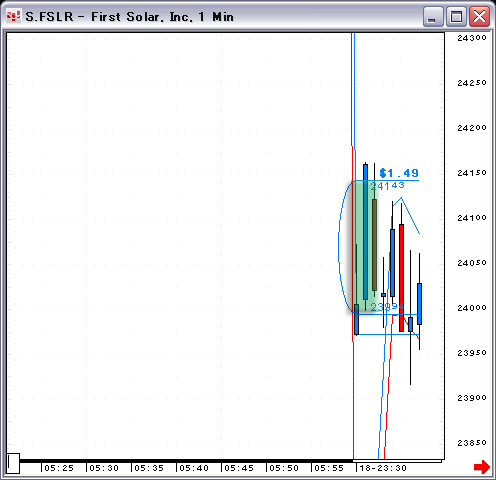The height and width of the screenshot is (480, 496).
Task: Click the 24050 price axis label
Action: point(472,263)
